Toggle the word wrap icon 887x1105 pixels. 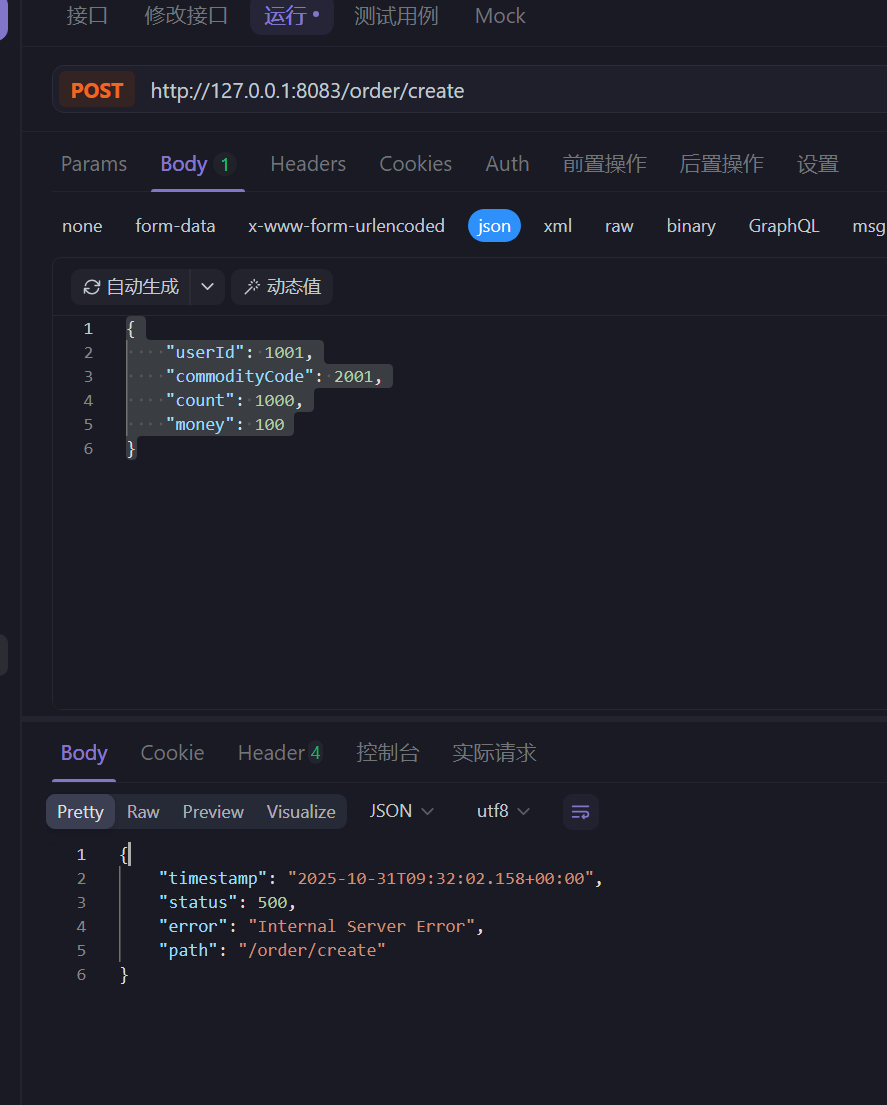pyautogui.click(x=581, y=812)
